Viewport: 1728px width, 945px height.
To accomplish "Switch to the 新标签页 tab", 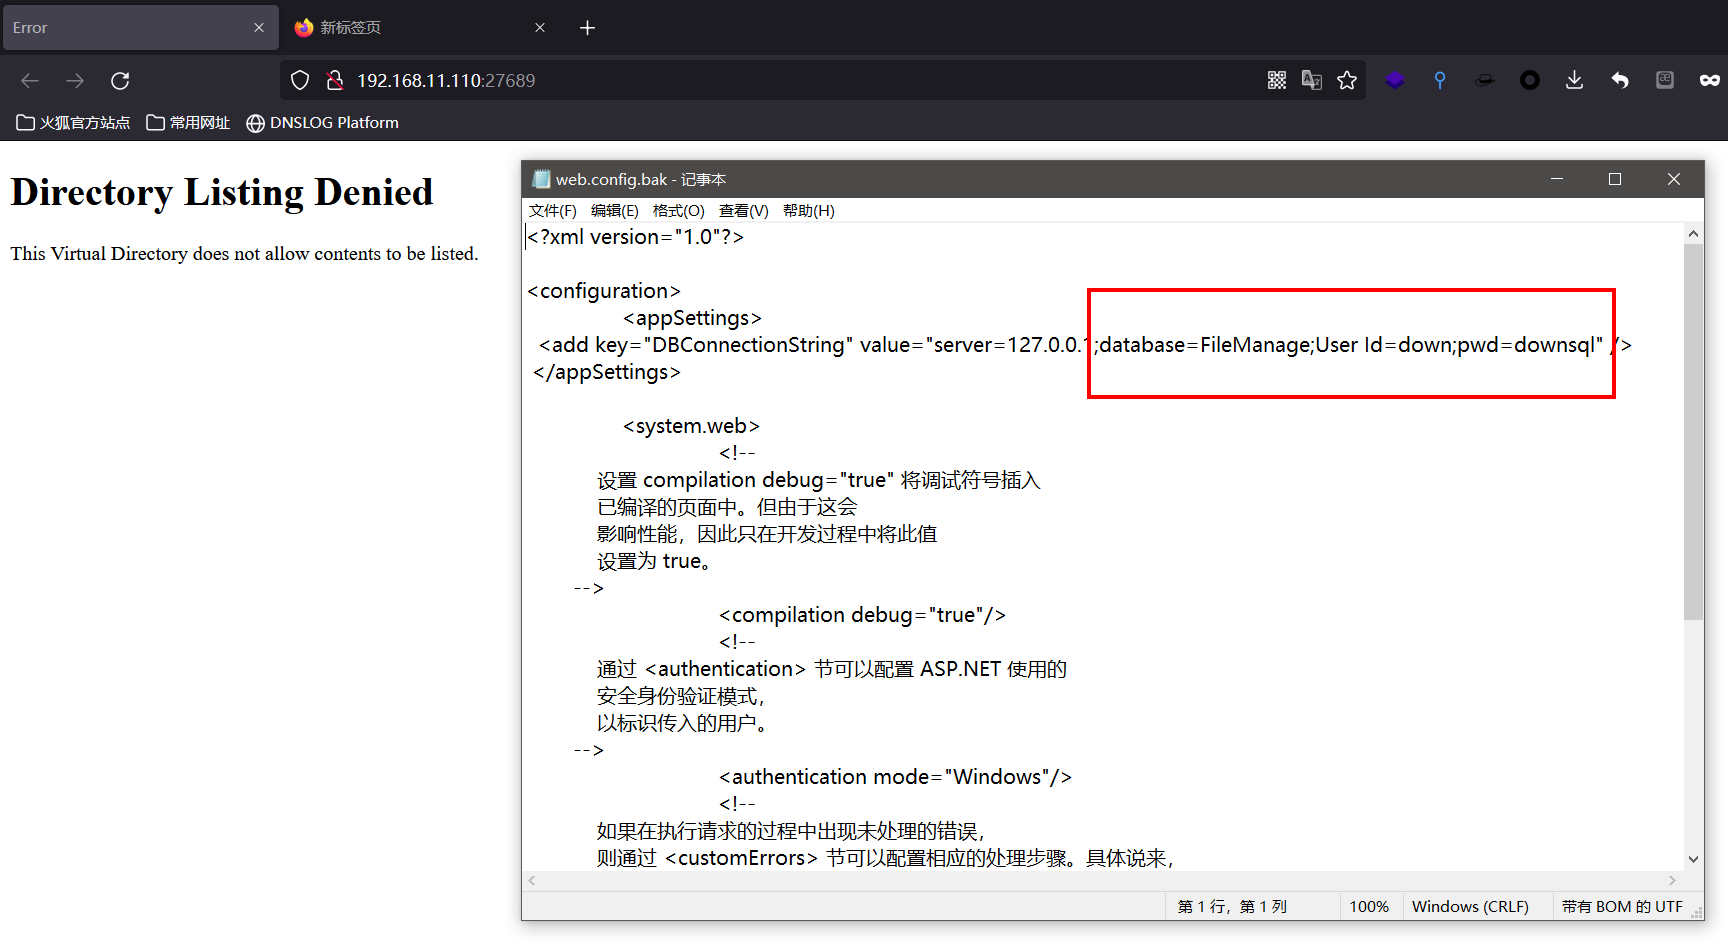I will 420,28.
